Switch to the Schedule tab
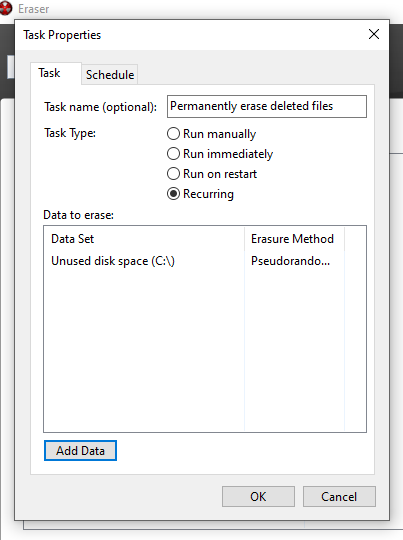 110,74
